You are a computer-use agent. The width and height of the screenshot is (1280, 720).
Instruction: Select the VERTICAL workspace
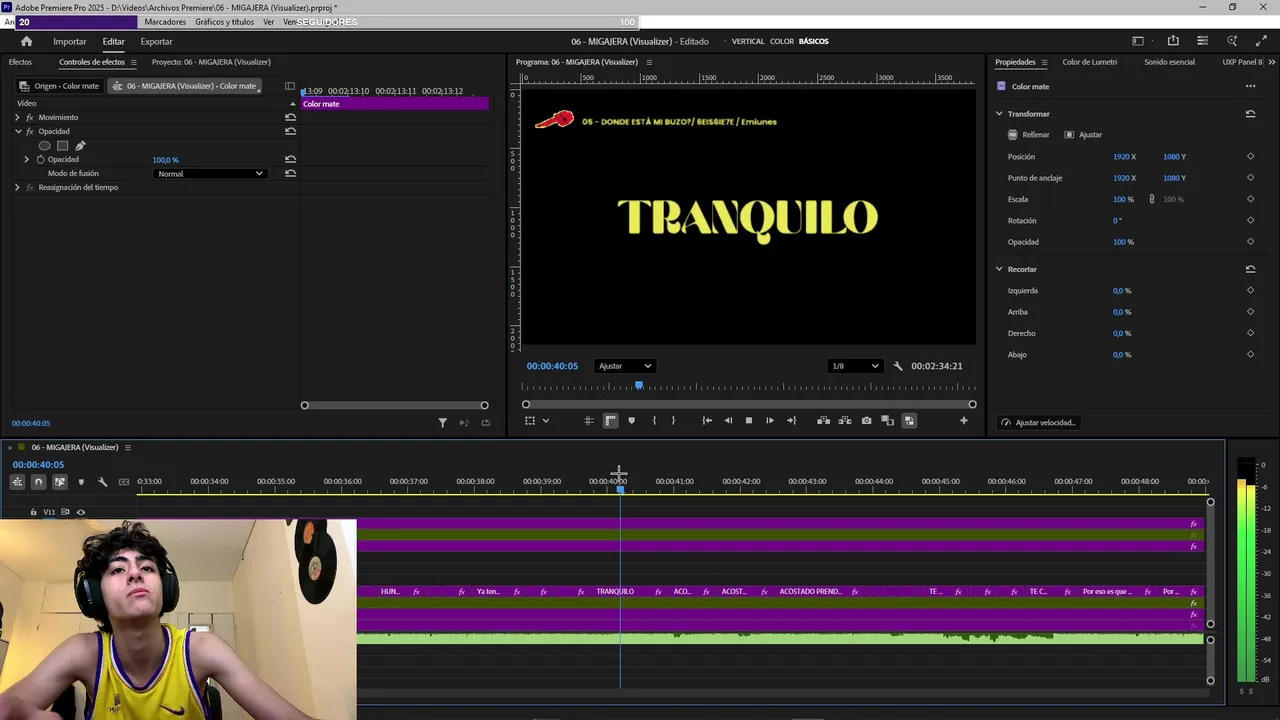click(x=748, y=41)
